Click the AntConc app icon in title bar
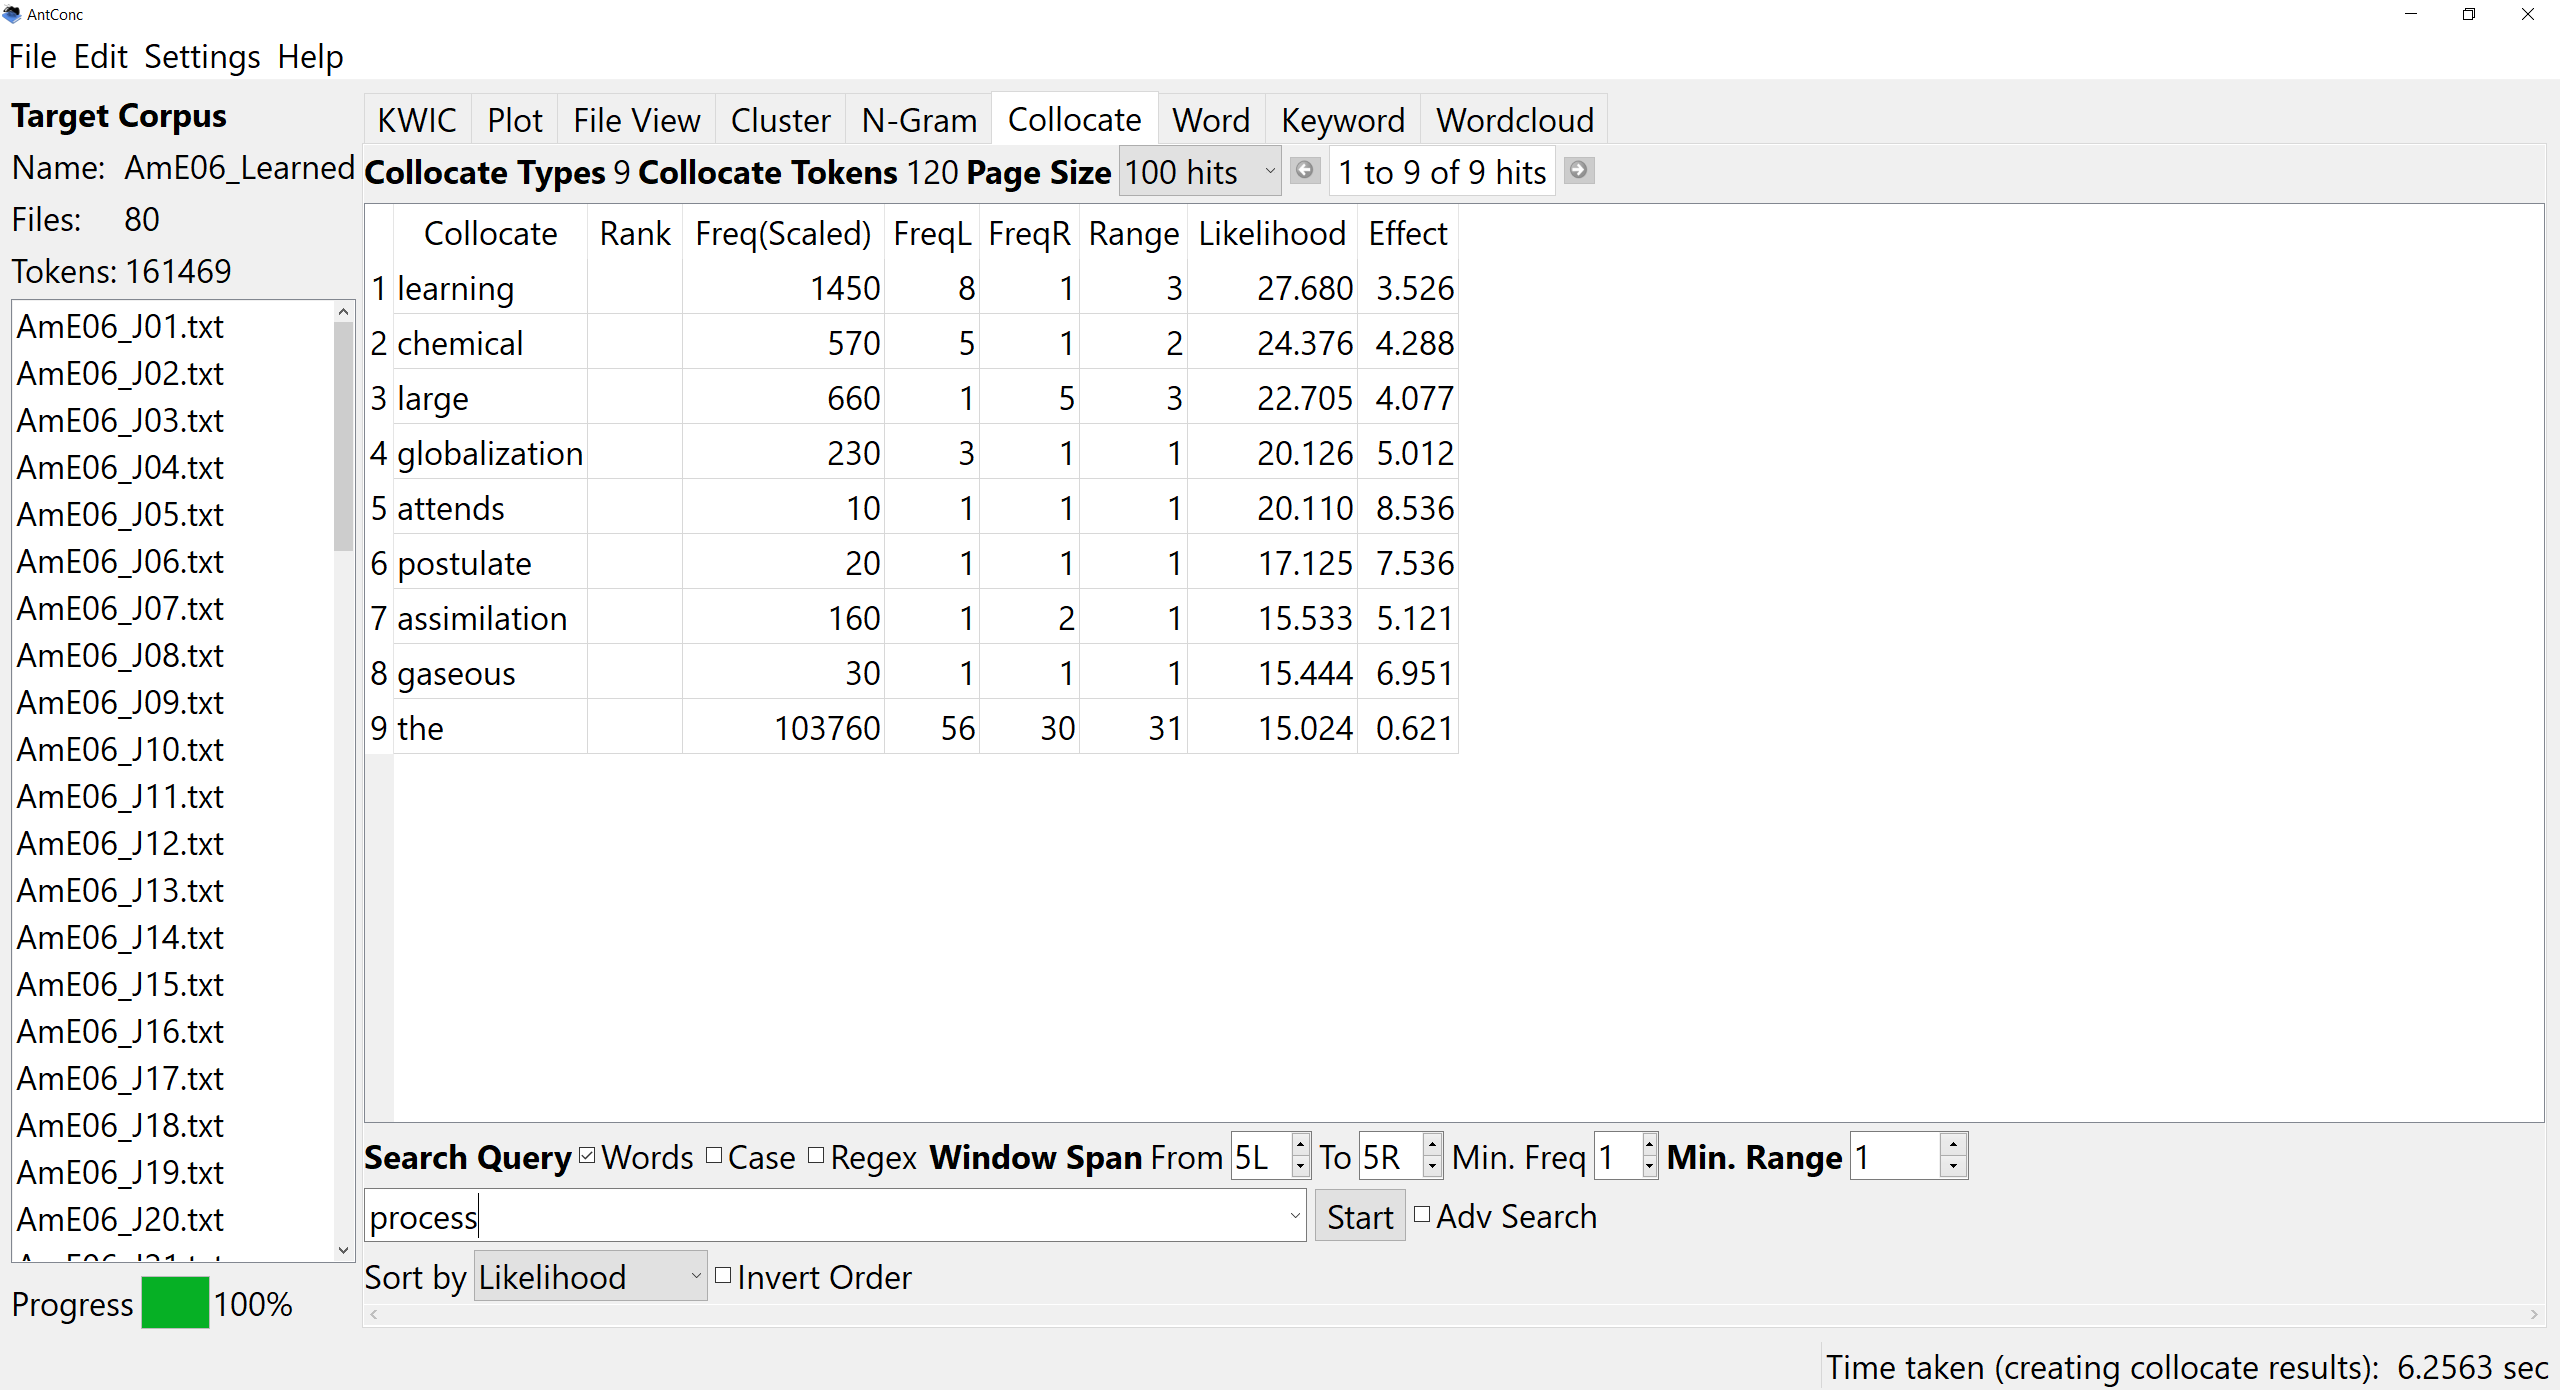2560x1390 pixels. click(x=12, y=14)
